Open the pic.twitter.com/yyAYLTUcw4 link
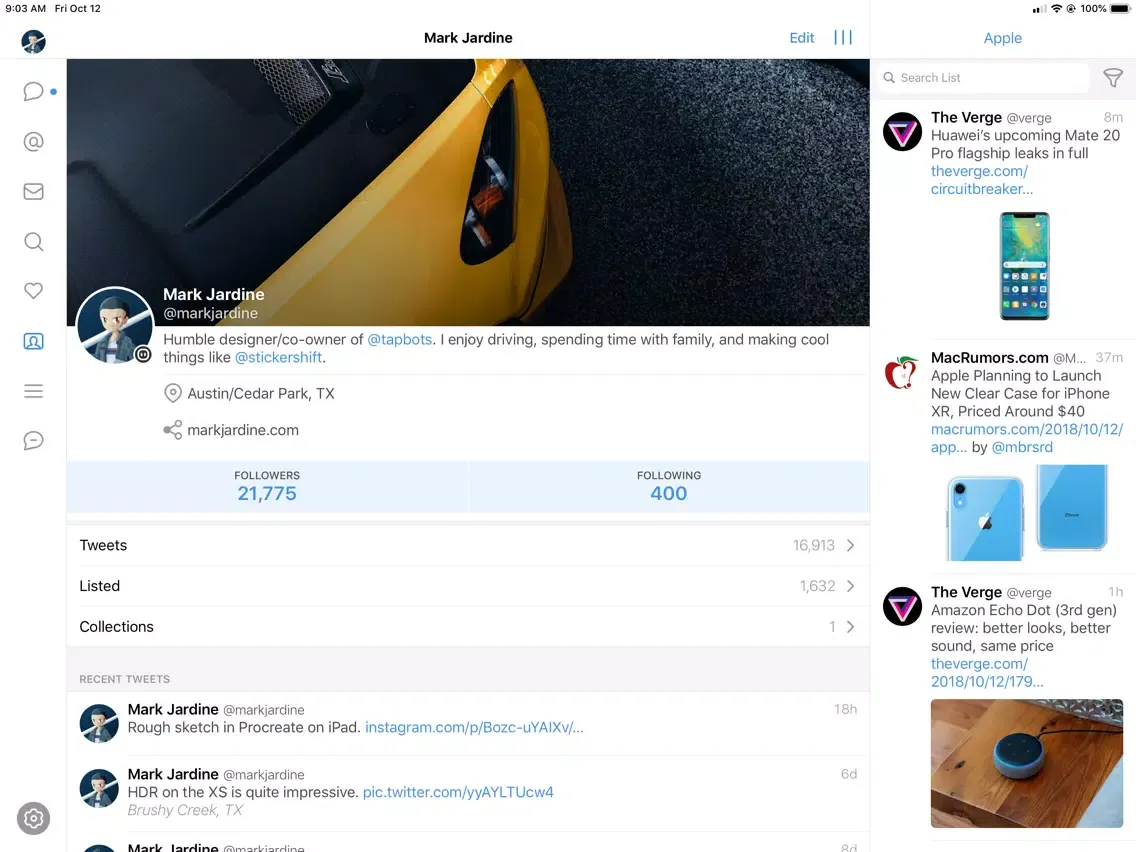The image size is (1136, 852). click(x=458, y=792)
